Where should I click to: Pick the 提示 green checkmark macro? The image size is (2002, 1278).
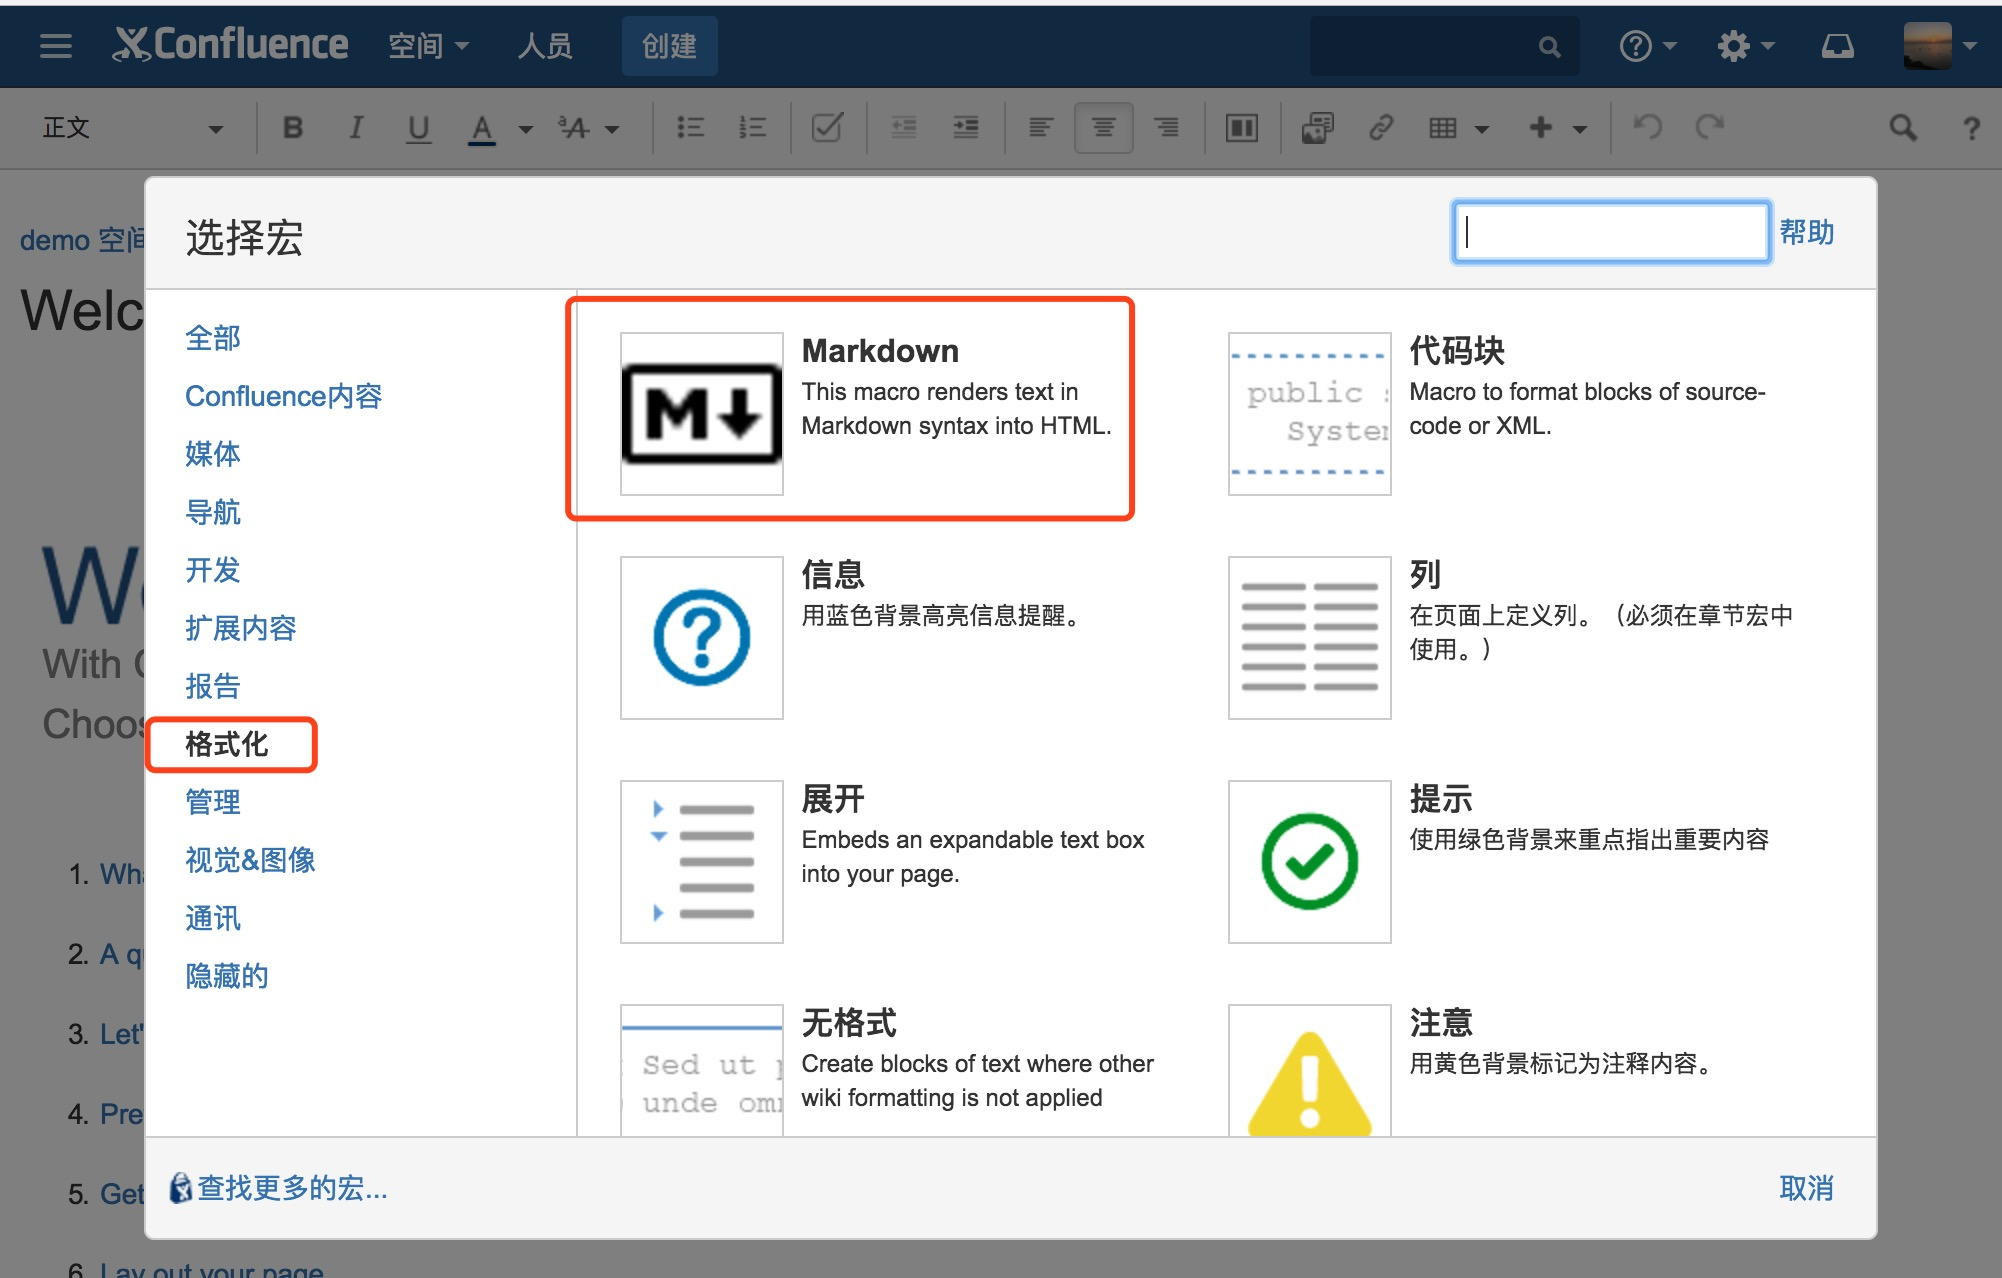point(1309,861)
